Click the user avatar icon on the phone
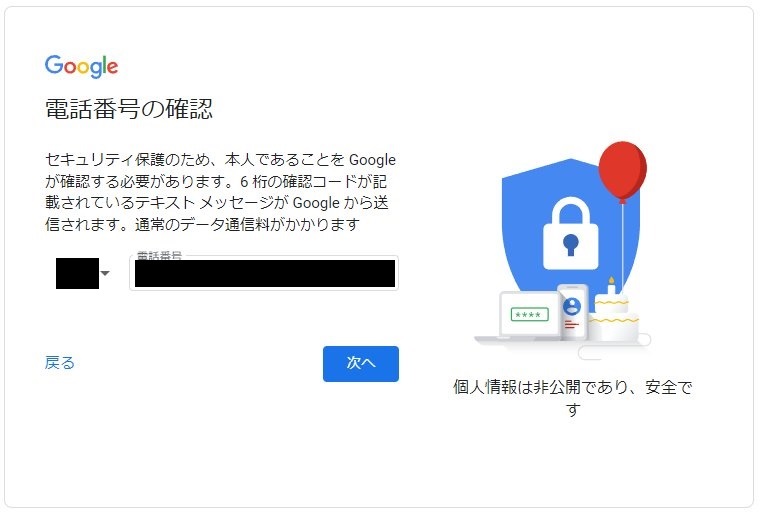 tap(572, 307)
